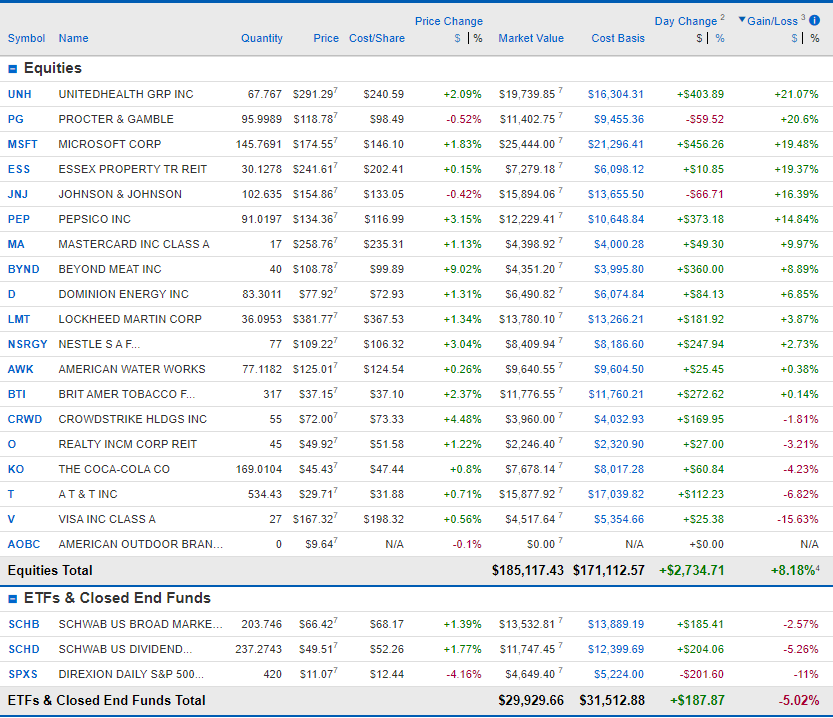Sort by Price column header
This screenshot has height=718, width=833.
tap(326, 38)
